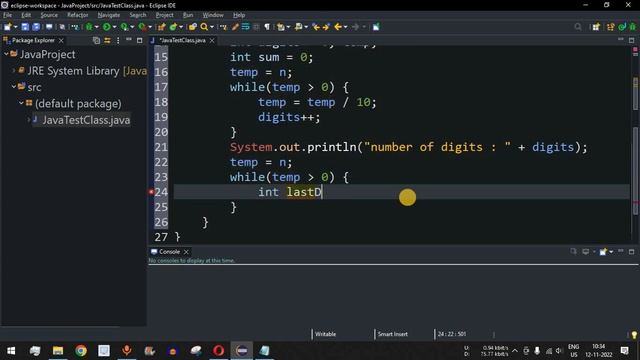Toggle Mark Occurrences pencil icon

[x=235, y=27]
